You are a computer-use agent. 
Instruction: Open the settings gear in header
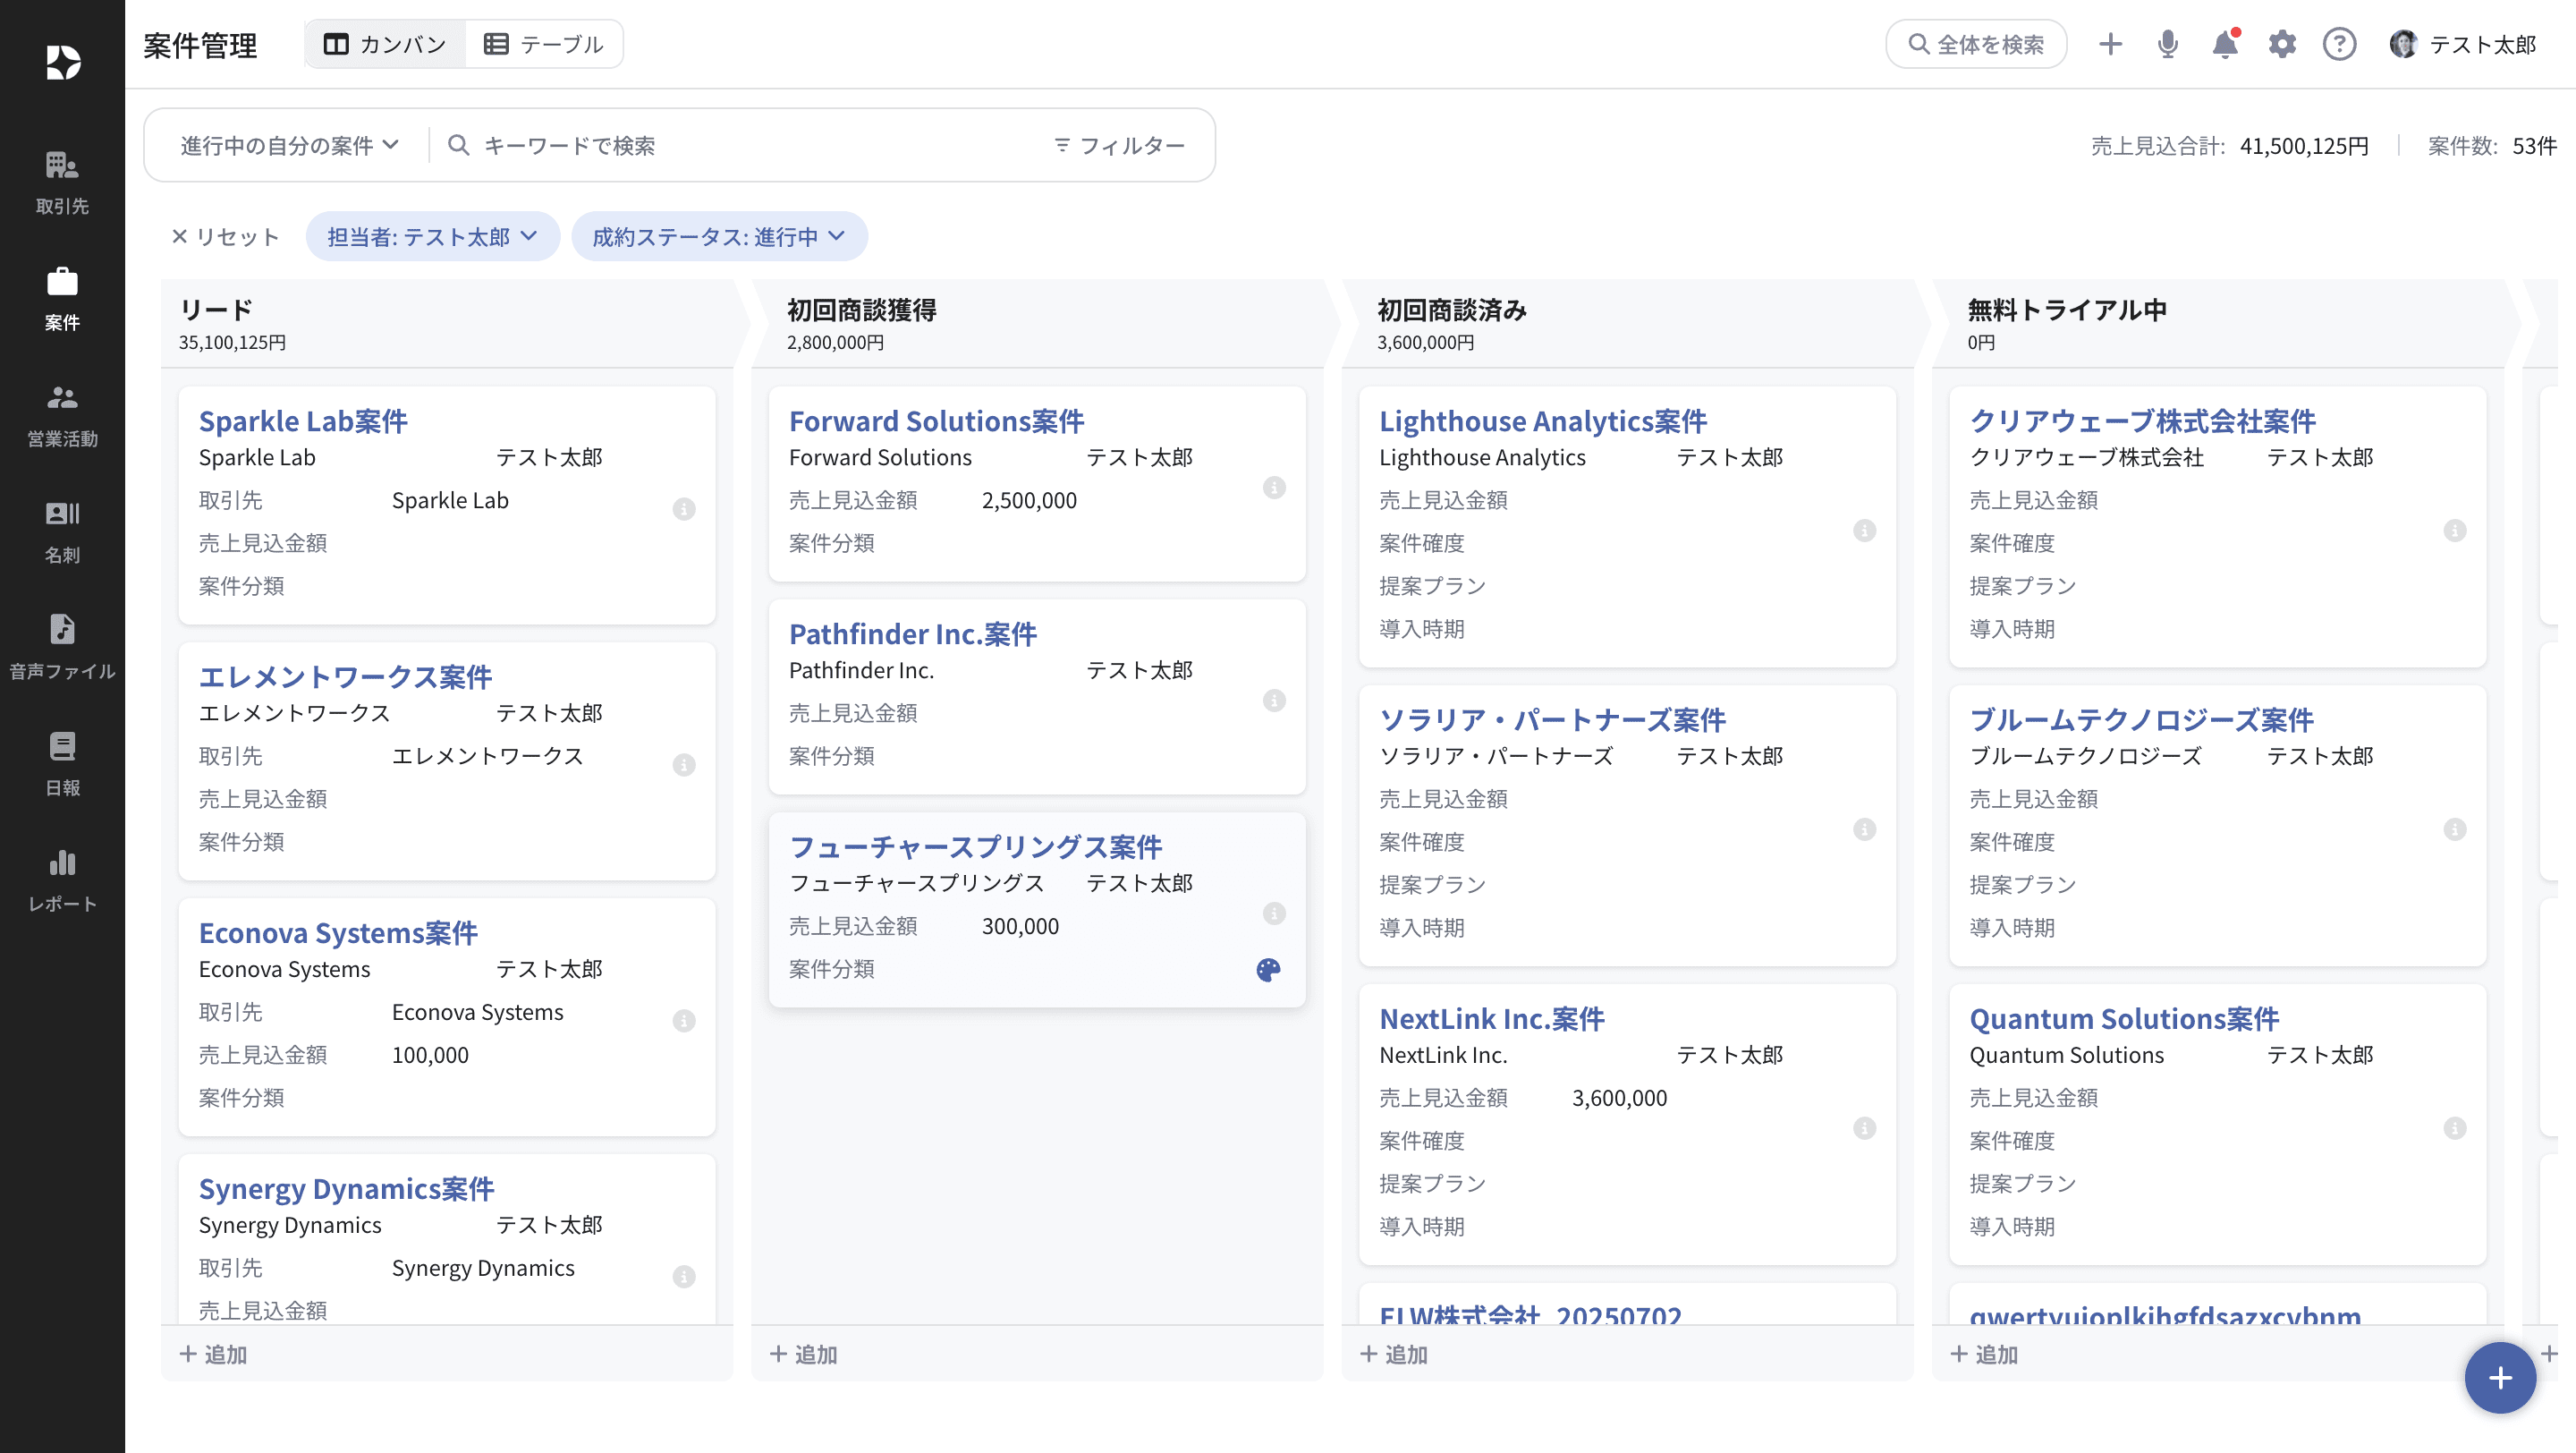pyautogui.click(x=2282, y=44)
